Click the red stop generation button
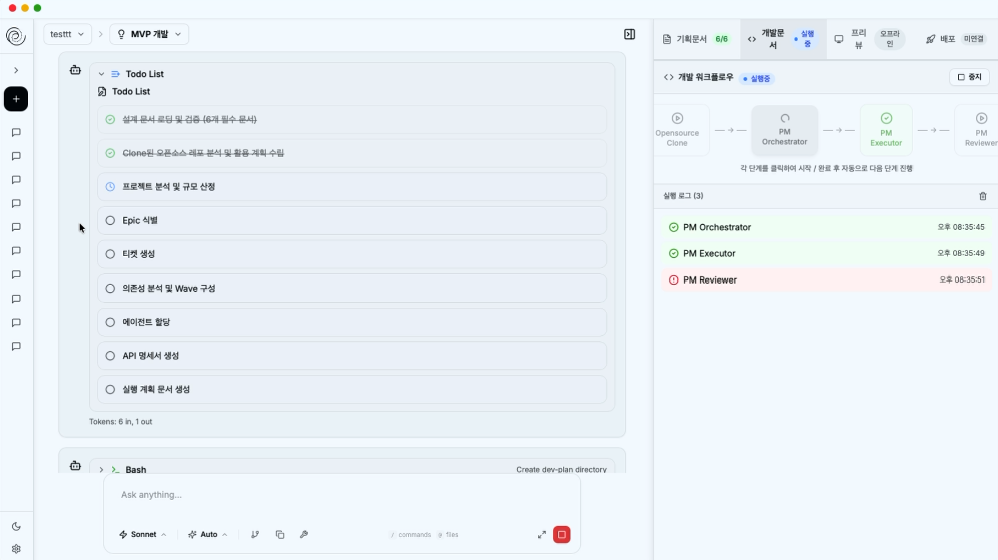This screenshot has height=560, width=998. [562, 534]
